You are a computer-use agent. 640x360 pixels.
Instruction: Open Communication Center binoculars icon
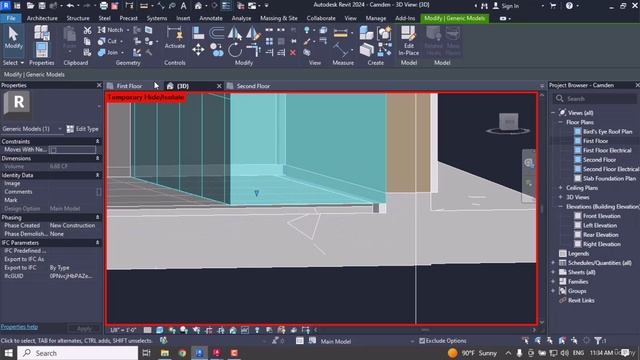[x=484, y=6]
